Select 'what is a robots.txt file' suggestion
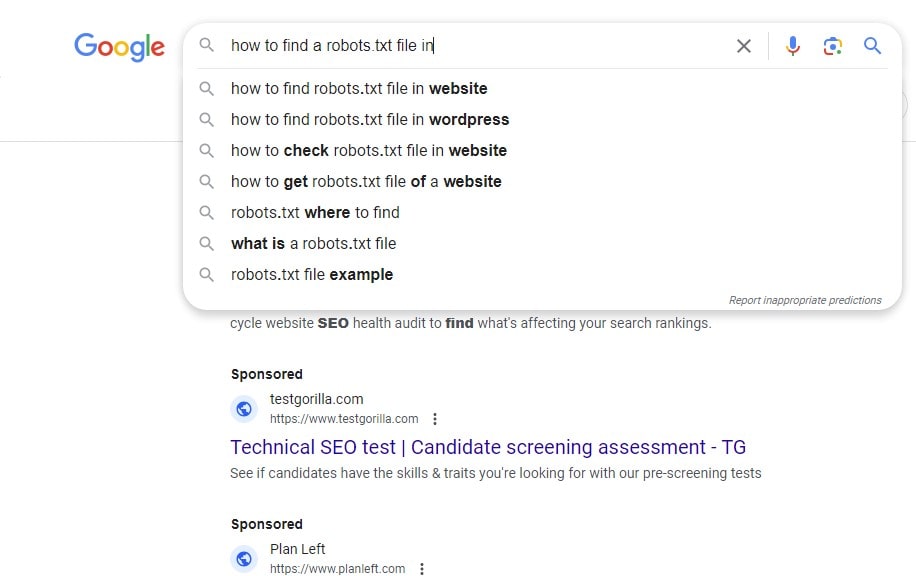Image resolution: width=916 pixels, height=576 pixels. [542, 243]
